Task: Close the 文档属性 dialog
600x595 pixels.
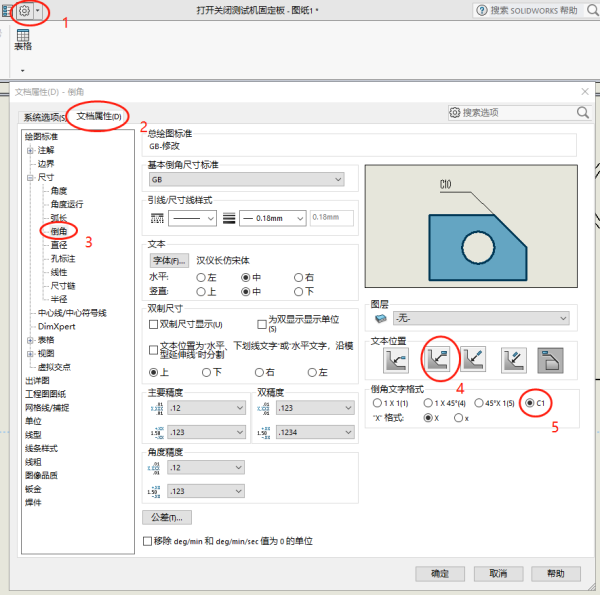Action: 585,91
